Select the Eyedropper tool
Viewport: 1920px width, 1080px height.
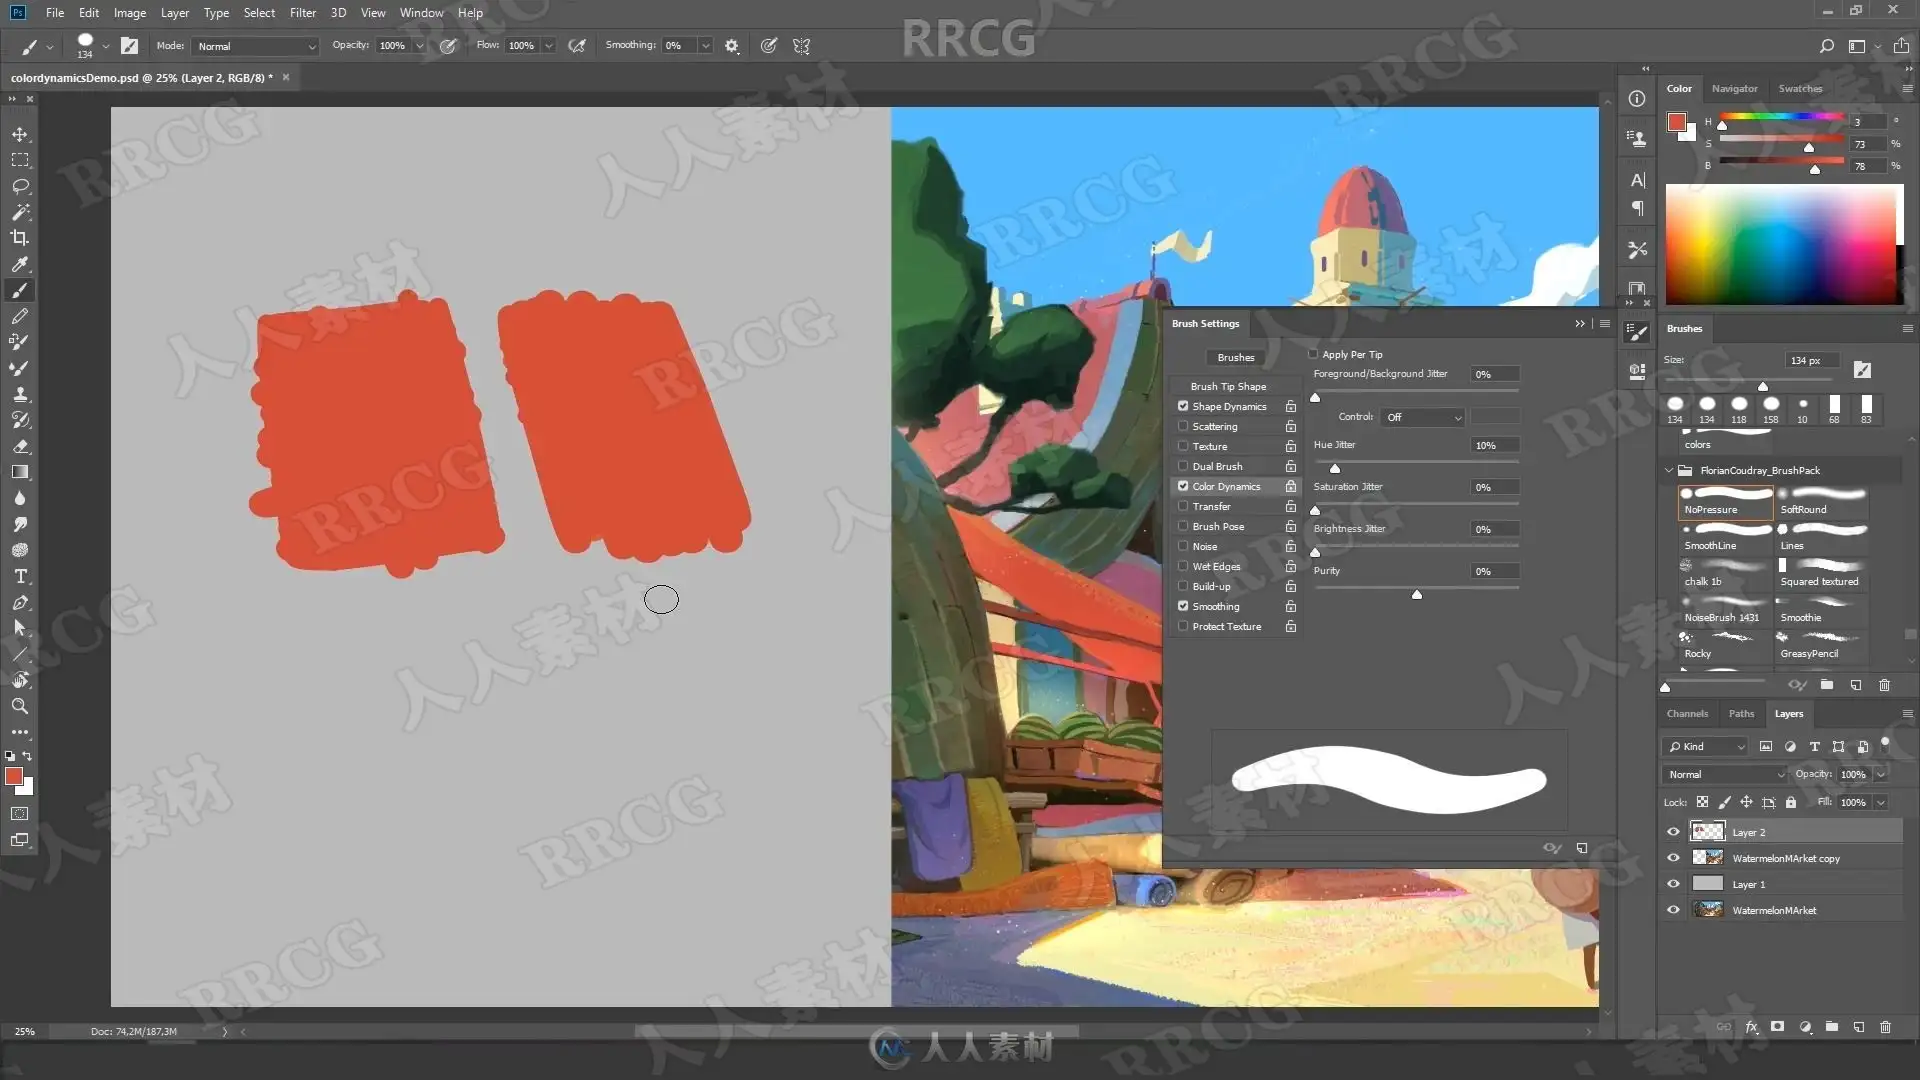[x=20, y=264]
